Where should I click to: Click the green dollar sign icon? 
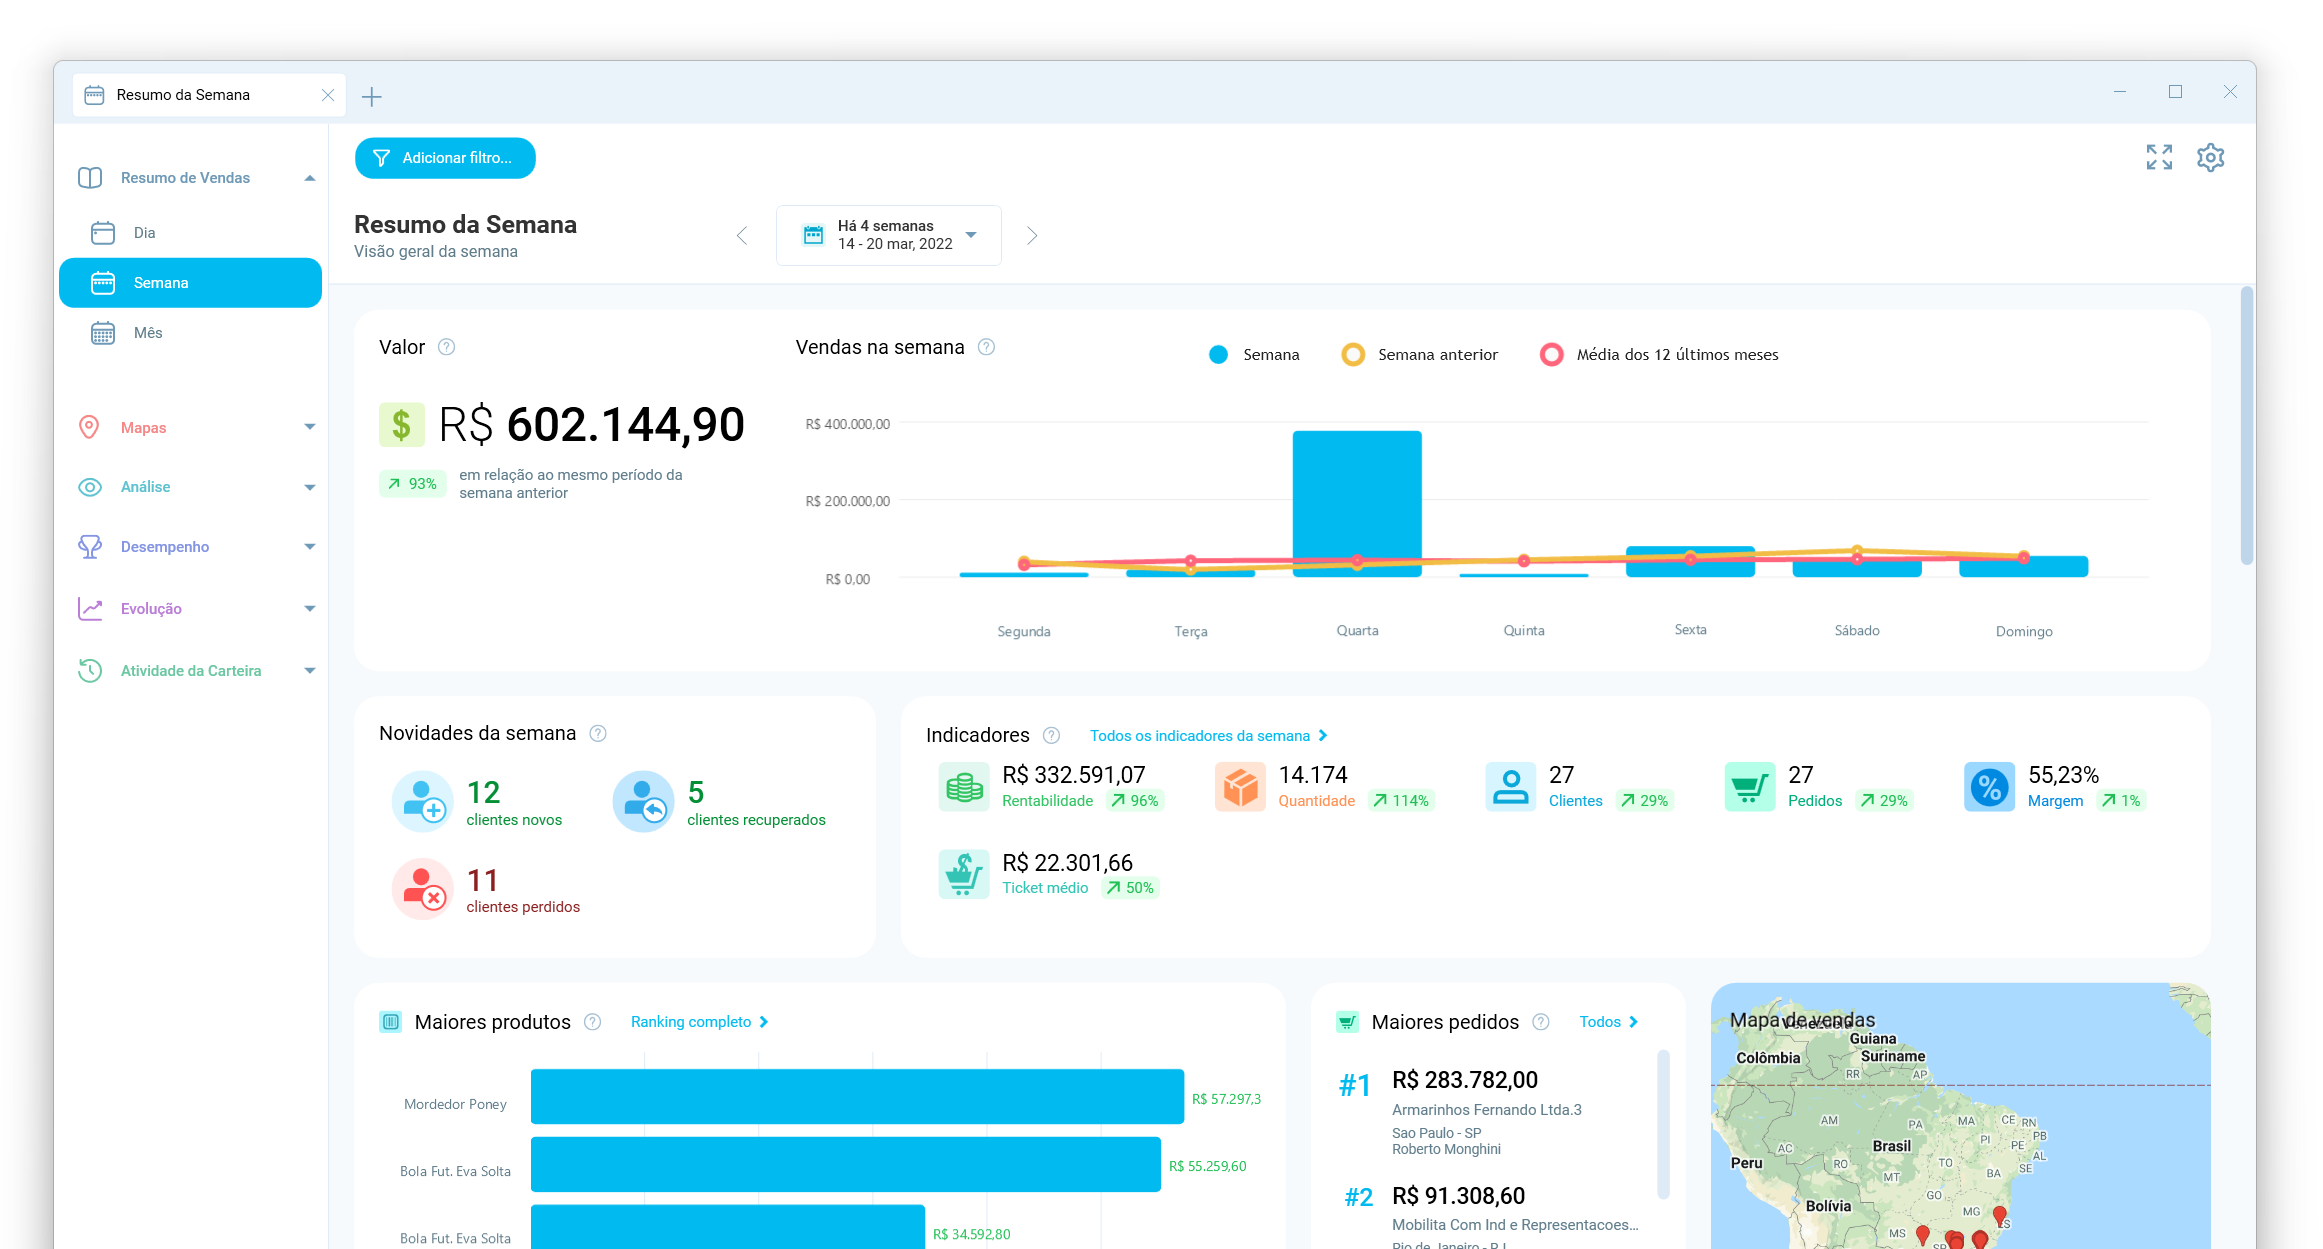tap(402, 425)
